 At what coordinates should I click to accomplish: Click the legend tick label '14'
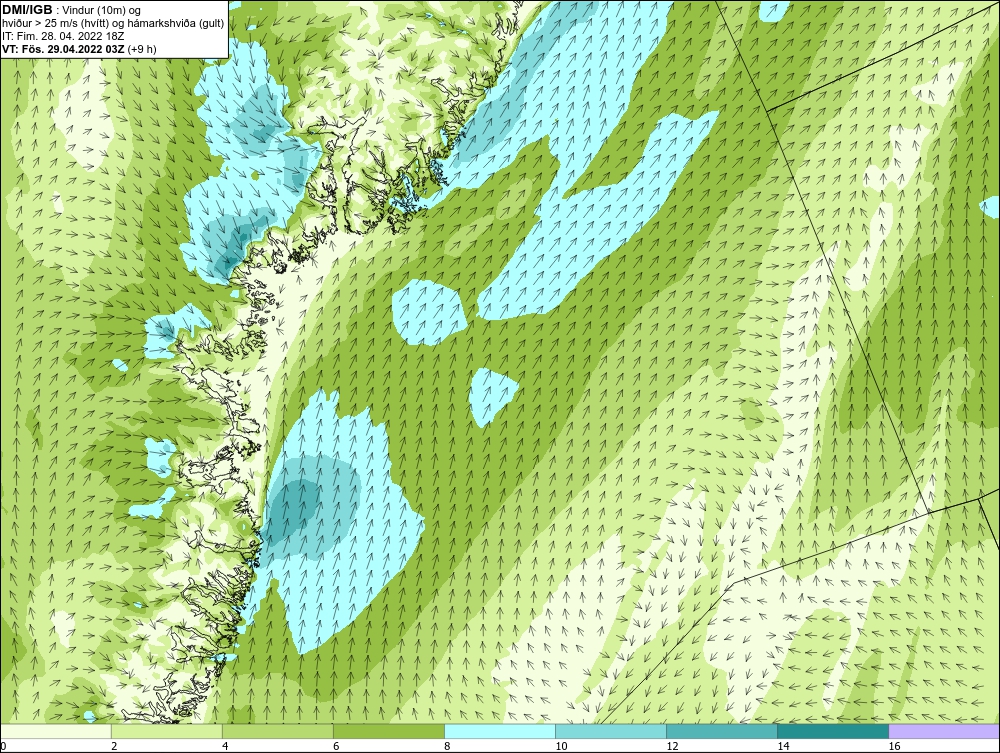tap(783, 746)
